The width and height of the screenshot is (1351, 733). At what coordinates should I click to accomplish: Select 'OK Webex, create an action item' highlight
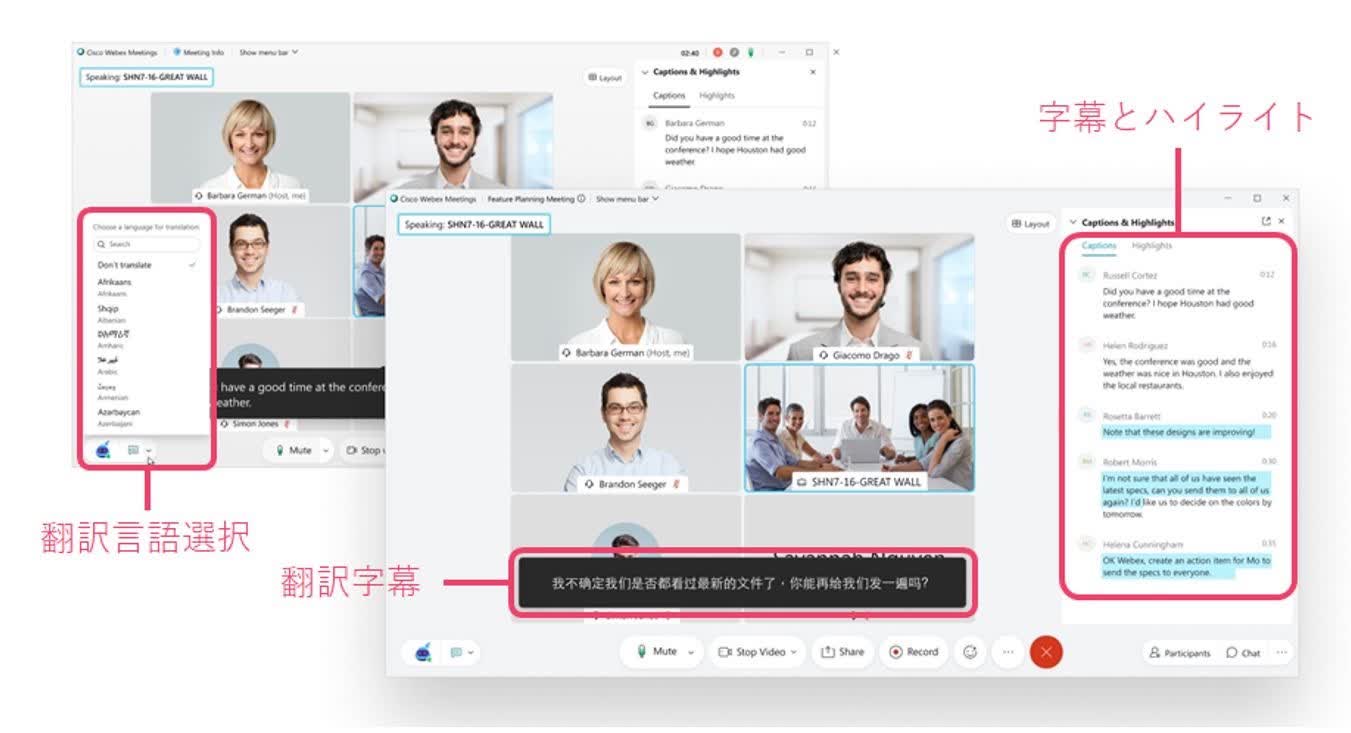coord(1186,566)
